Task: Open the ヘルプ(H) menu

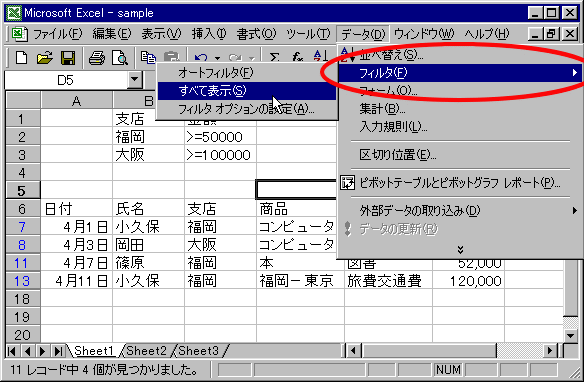Action: 486,34
